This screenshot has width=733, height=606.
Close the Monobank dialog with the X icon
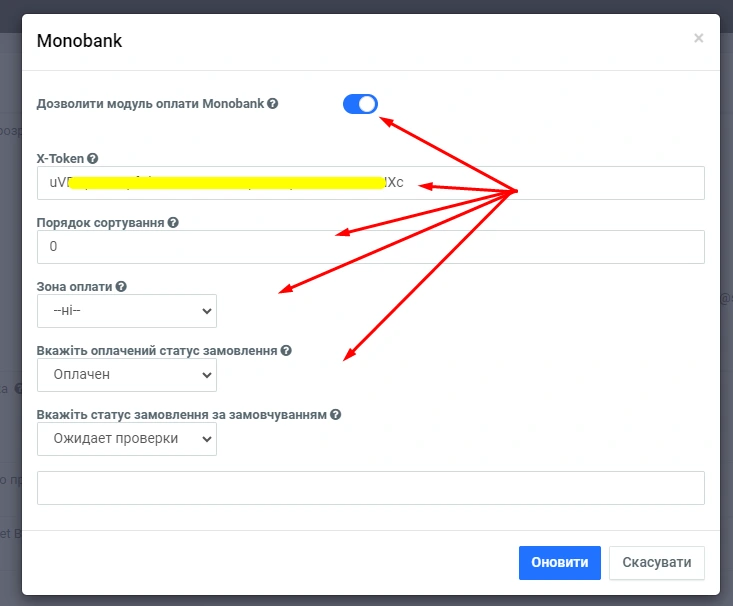(x=698, y=38)
